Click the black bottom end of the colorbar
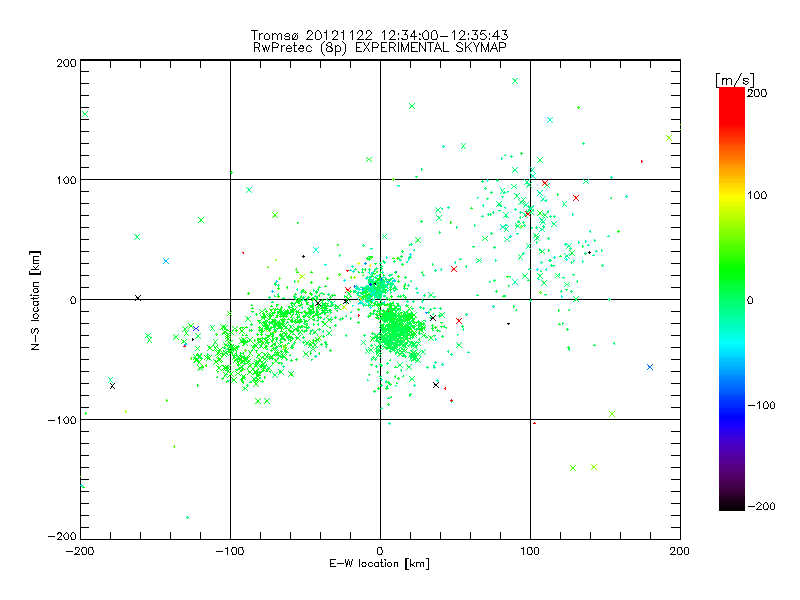Viewport: 800px width, 600px height. coord(732,505)
